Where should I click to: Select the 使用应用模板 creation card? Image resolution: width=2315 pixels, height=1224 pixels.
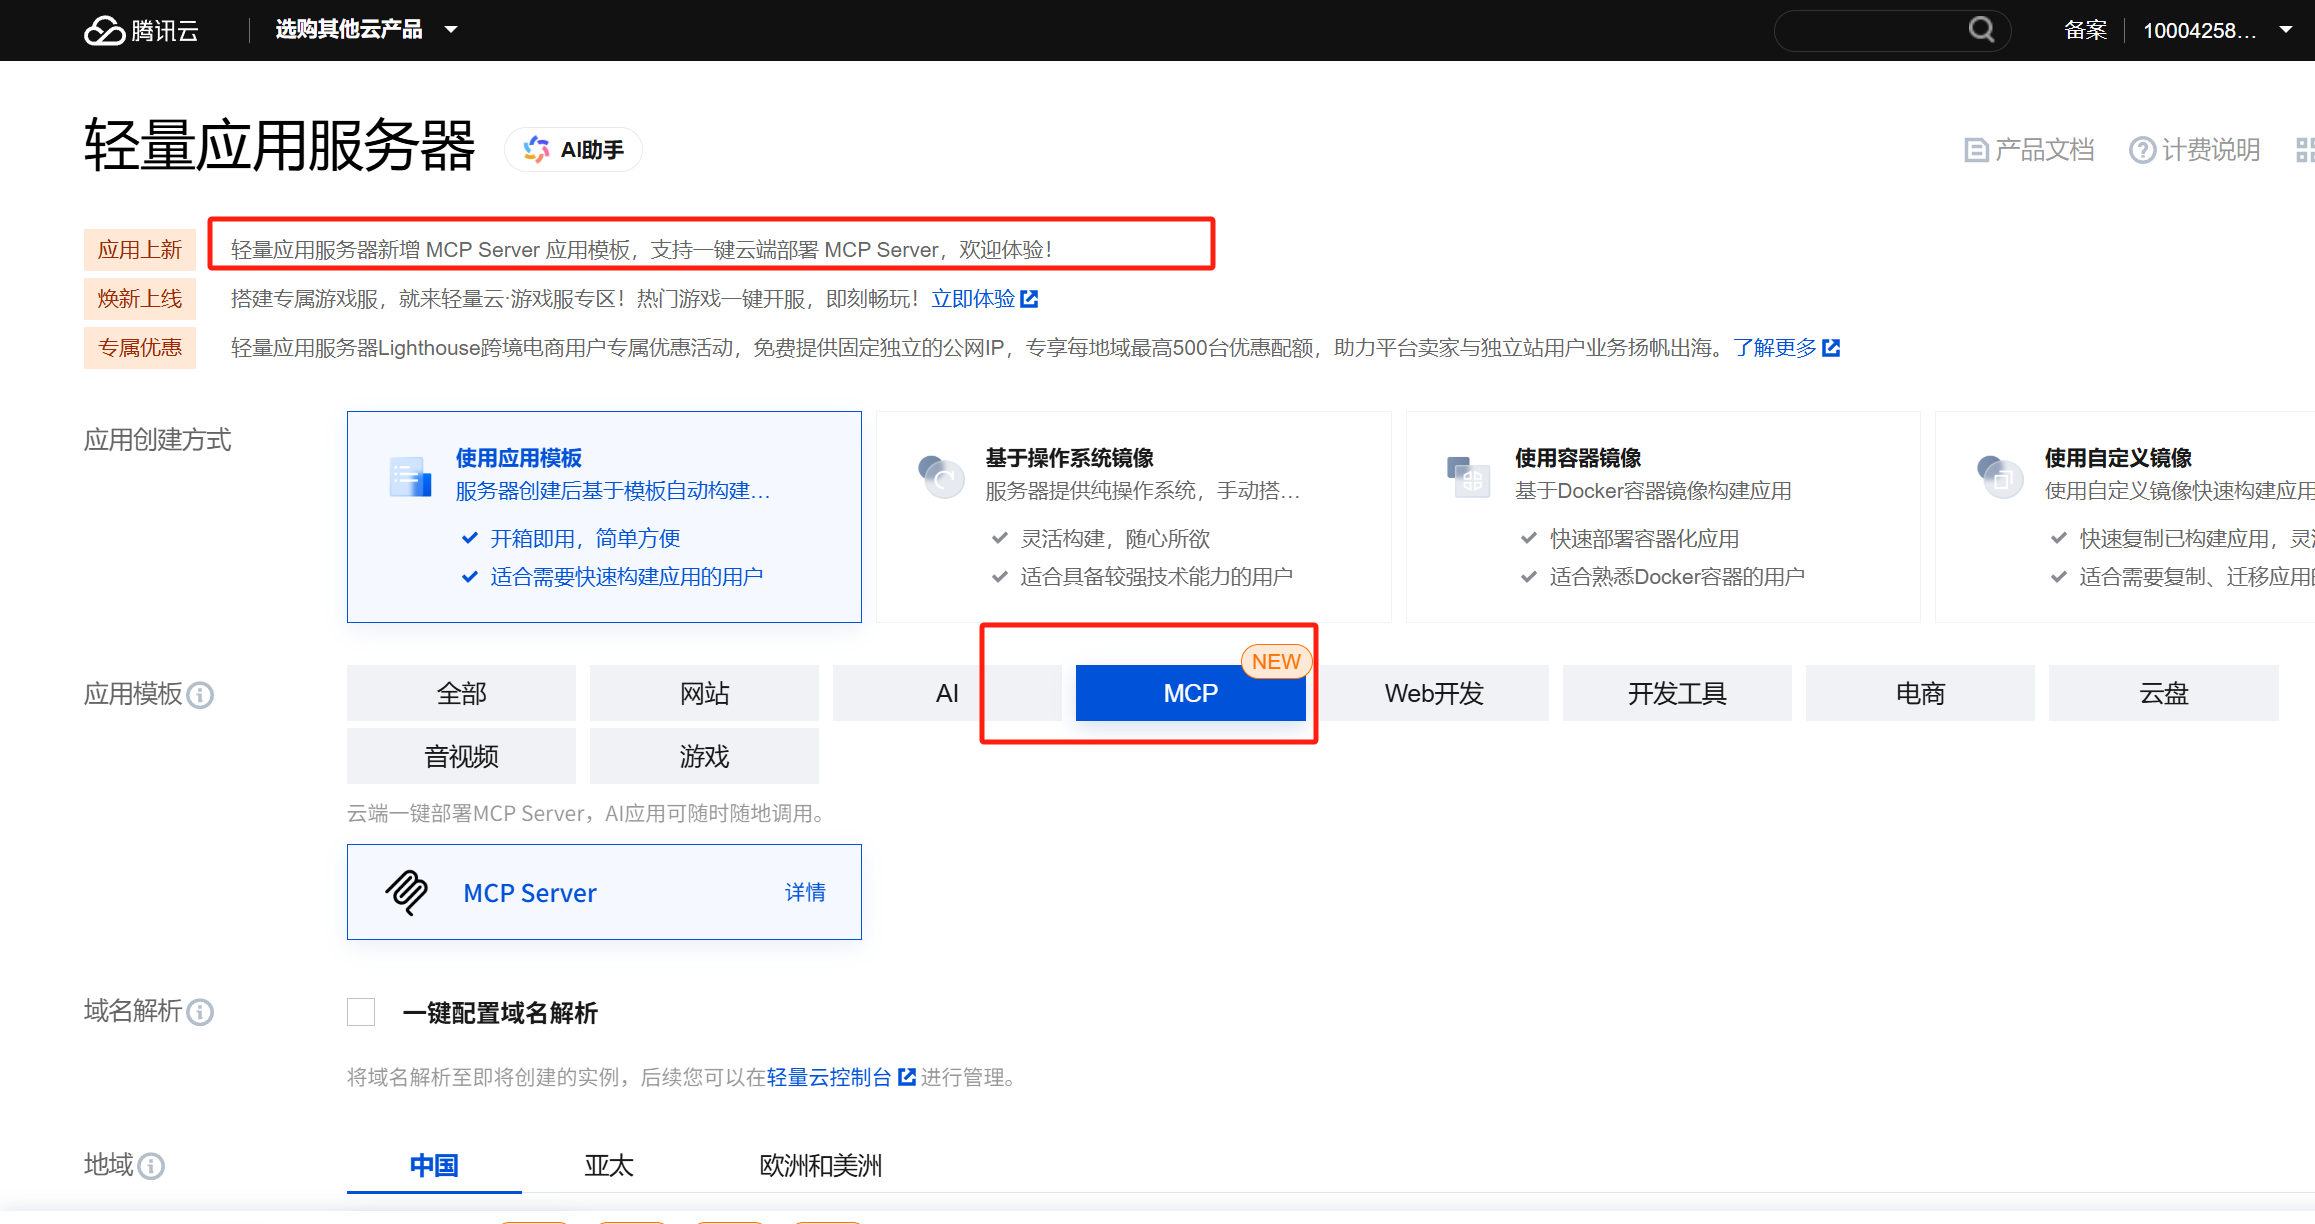[604, 517]
